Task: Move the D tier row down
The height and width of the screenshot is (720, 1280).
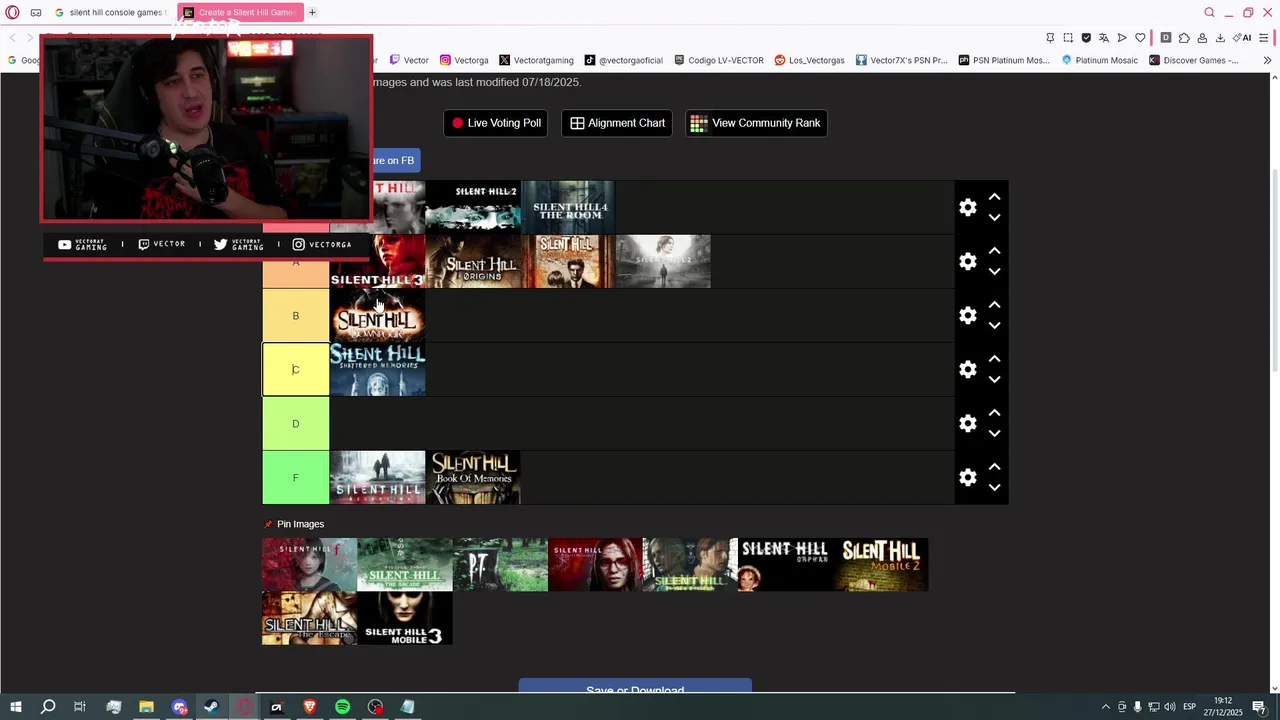Action: 994,433
